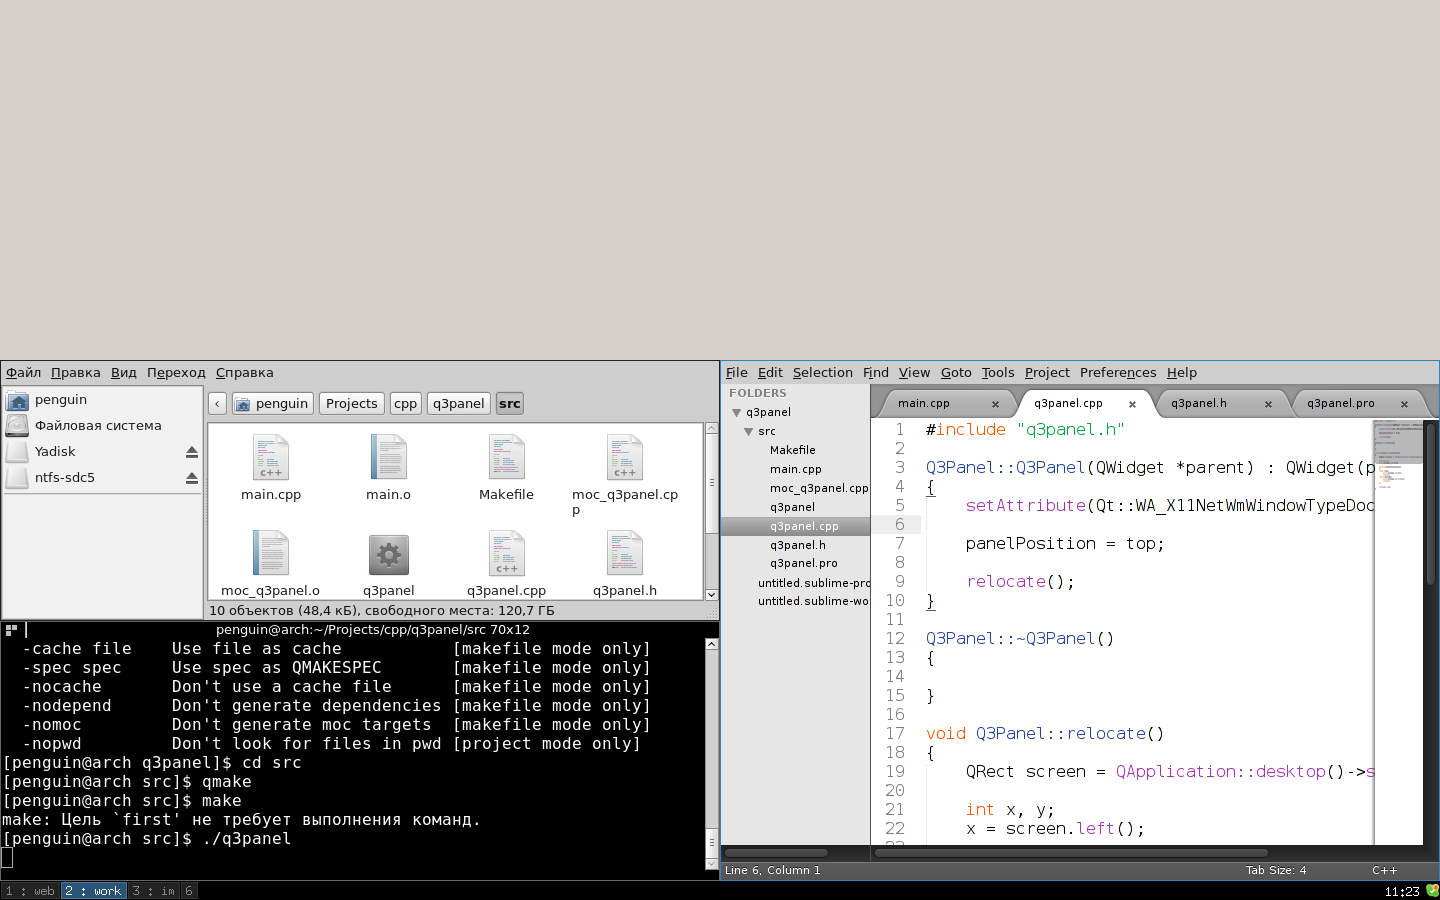Eject the ntfs-sdc5 volume
The width and height of the screenshot is (1440, 900).
pos(192,478)
